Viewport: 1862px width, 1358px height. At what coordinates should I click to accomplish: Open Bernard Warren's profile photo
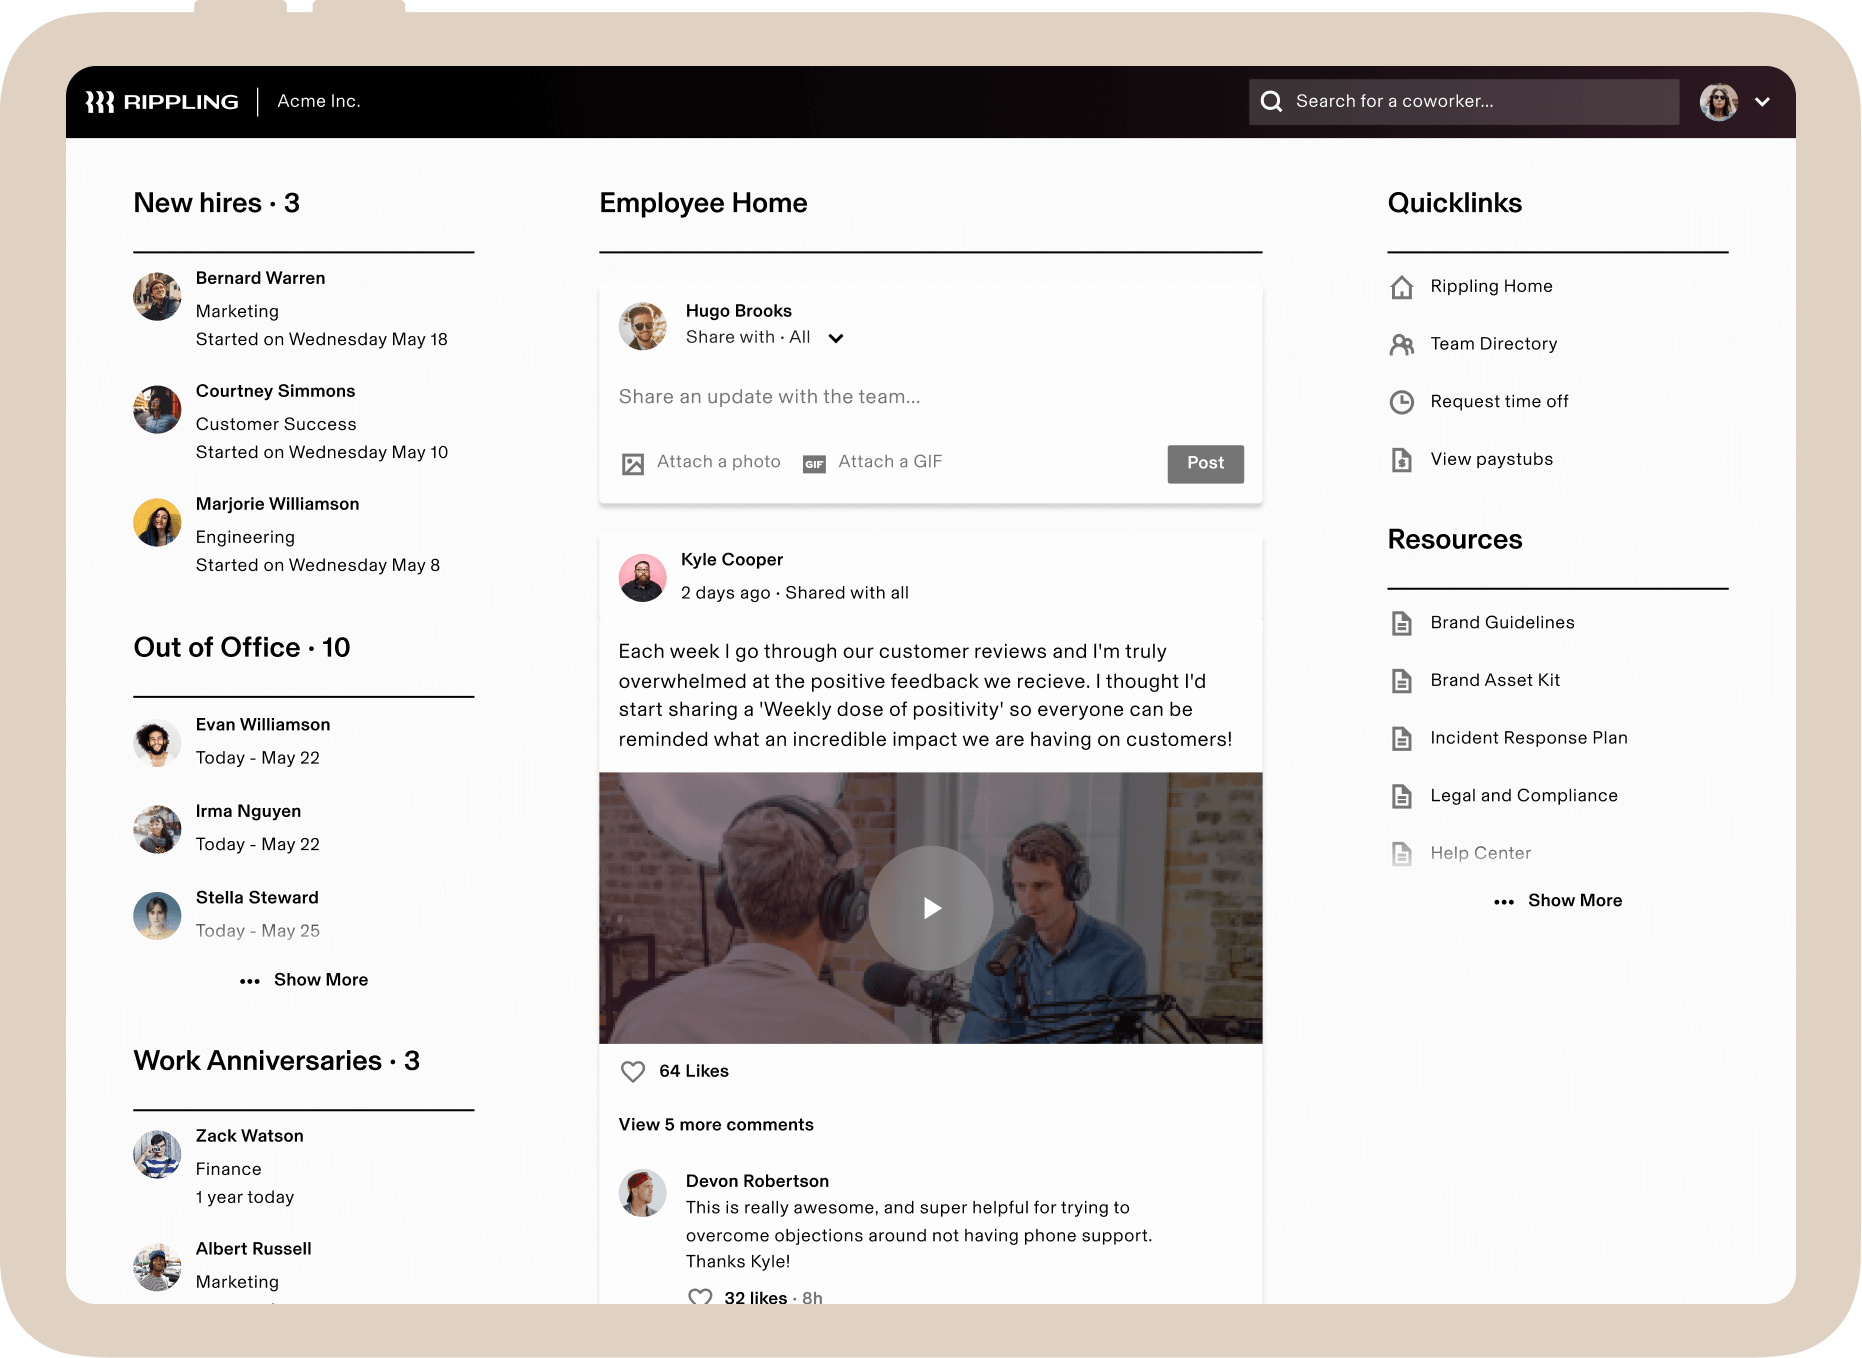coord(158,297)
